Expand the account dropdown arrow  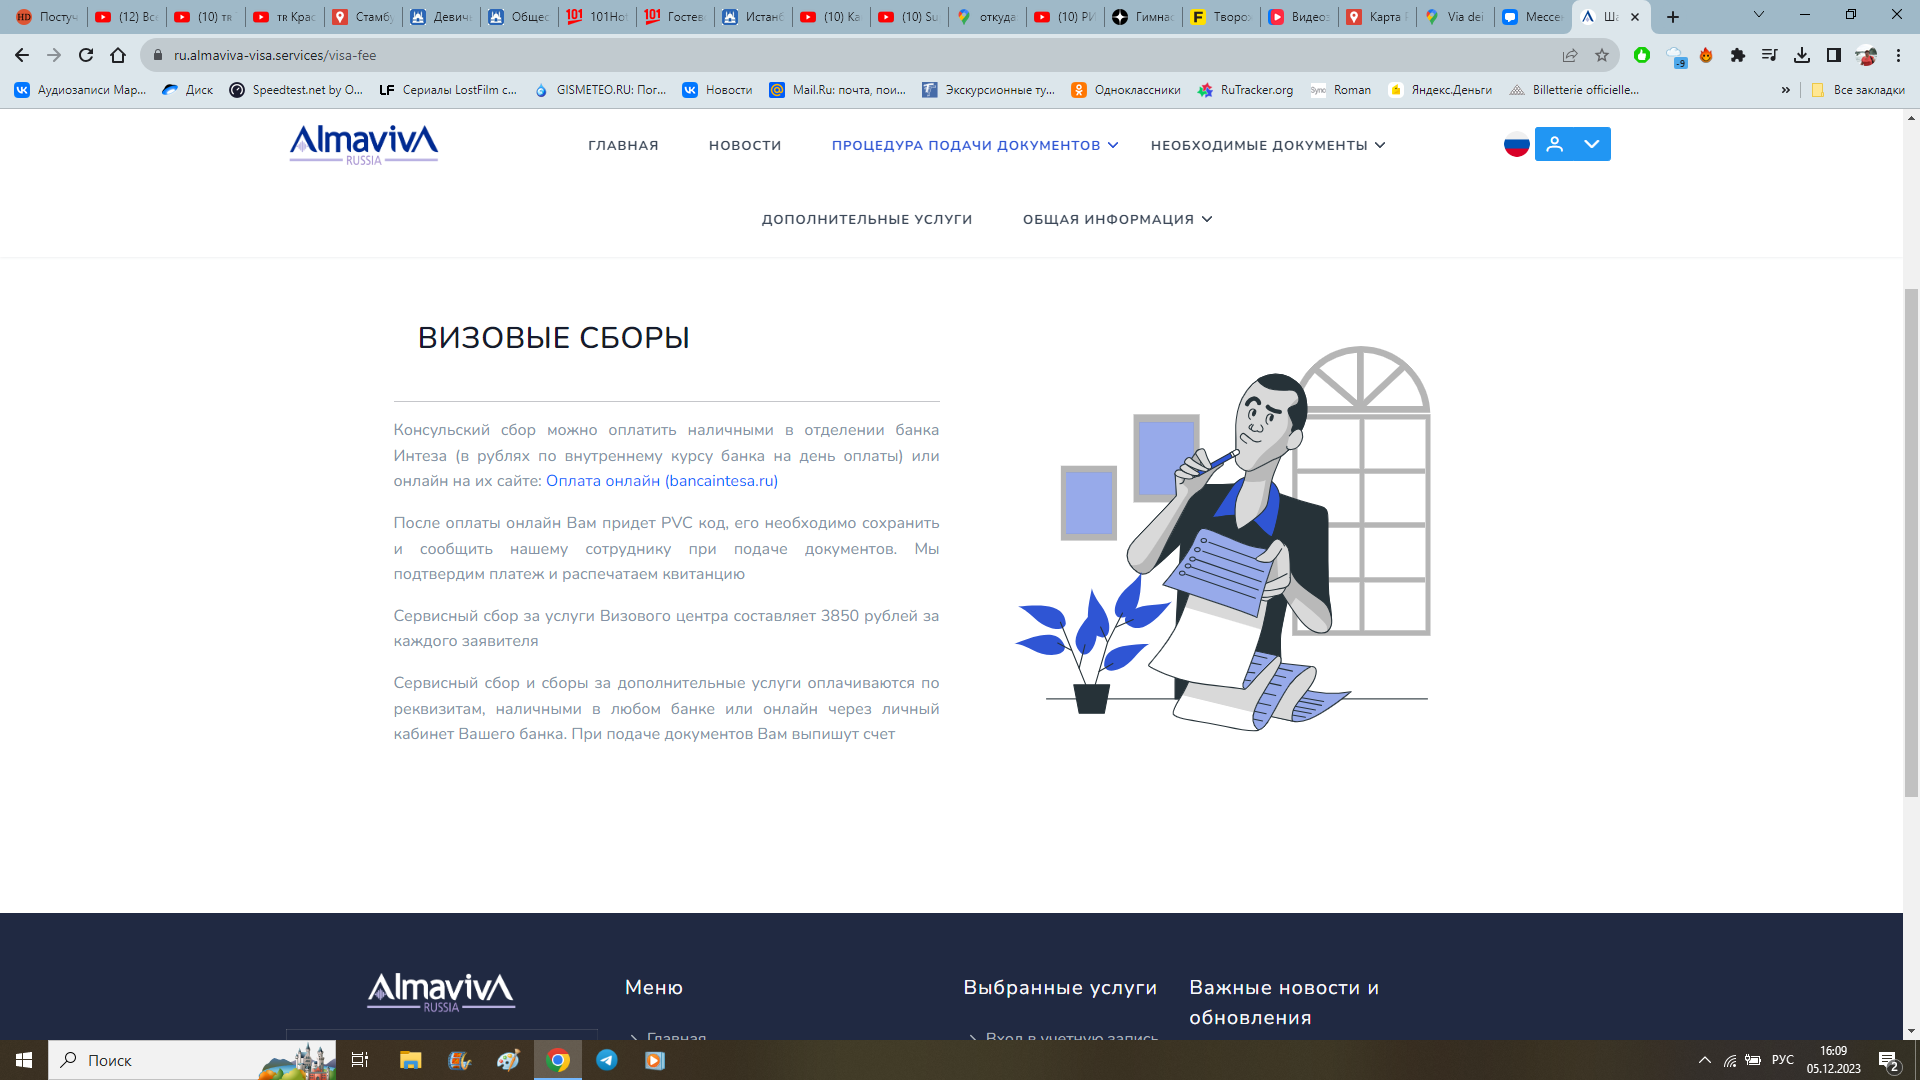[1591, 145]
